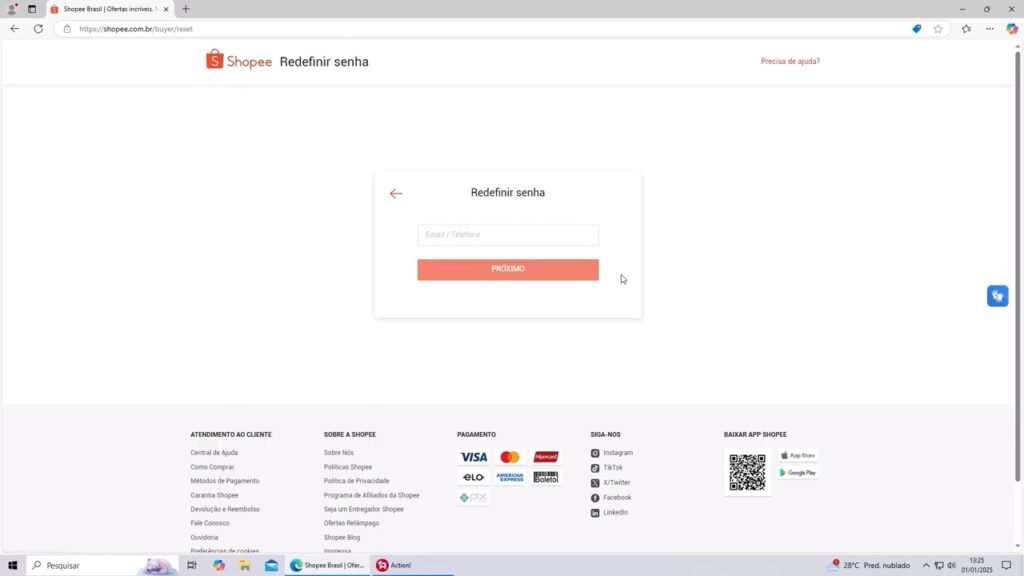1024x576 pixels.
Task: Open the X/Twitter social link
Action: pos(611,483)
